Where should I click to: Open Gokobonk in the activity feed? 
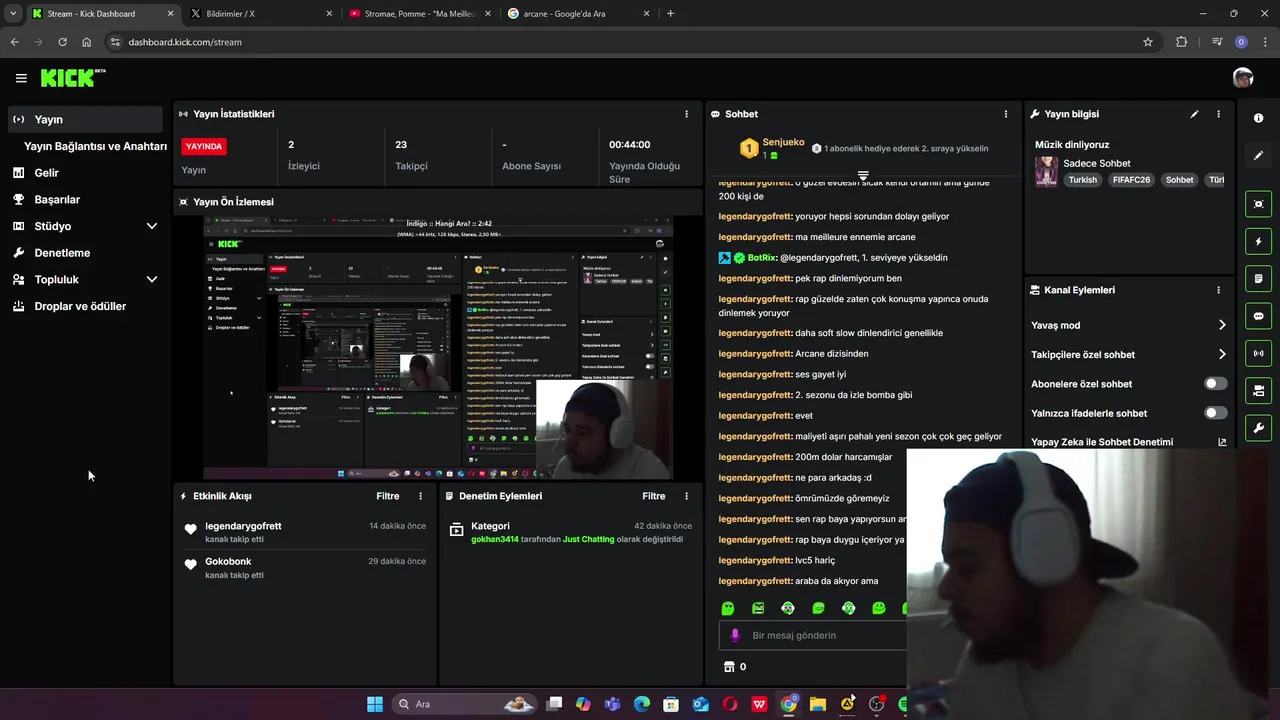coord(228,562)
